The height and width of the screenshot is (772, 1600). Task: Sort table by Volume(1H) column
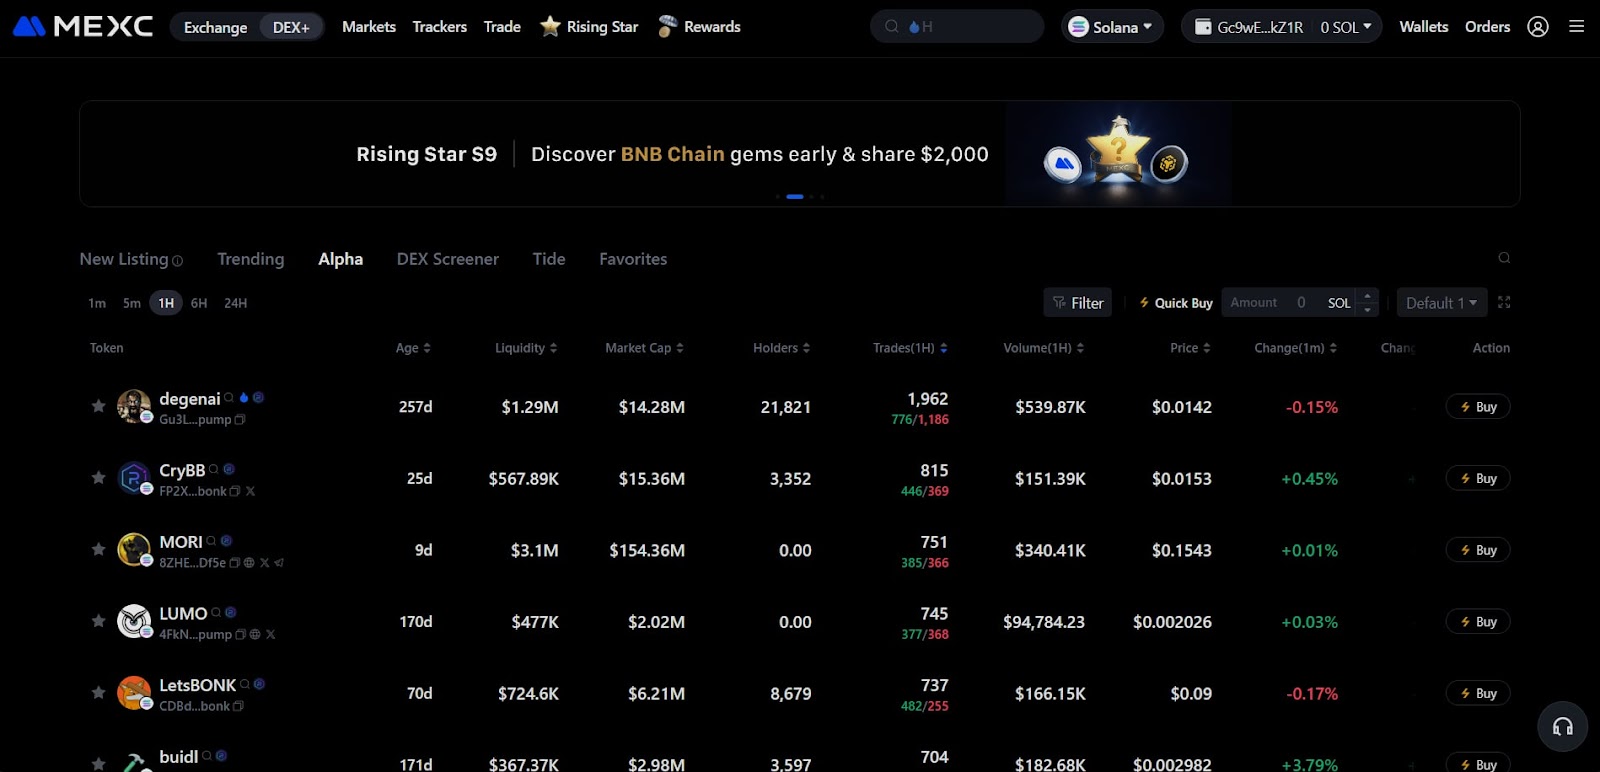coord(1044,348)
